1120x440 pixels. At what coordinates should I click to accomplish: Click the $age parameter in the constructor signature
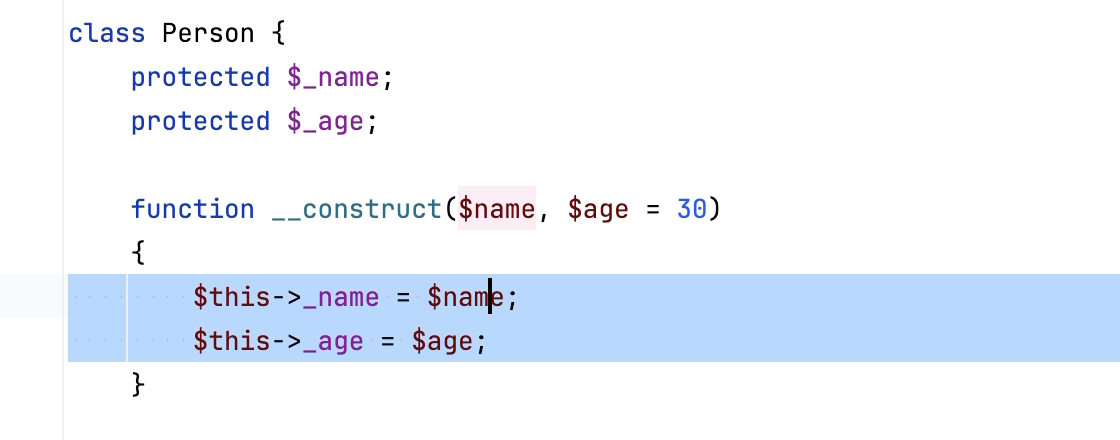tap(598, 209)
